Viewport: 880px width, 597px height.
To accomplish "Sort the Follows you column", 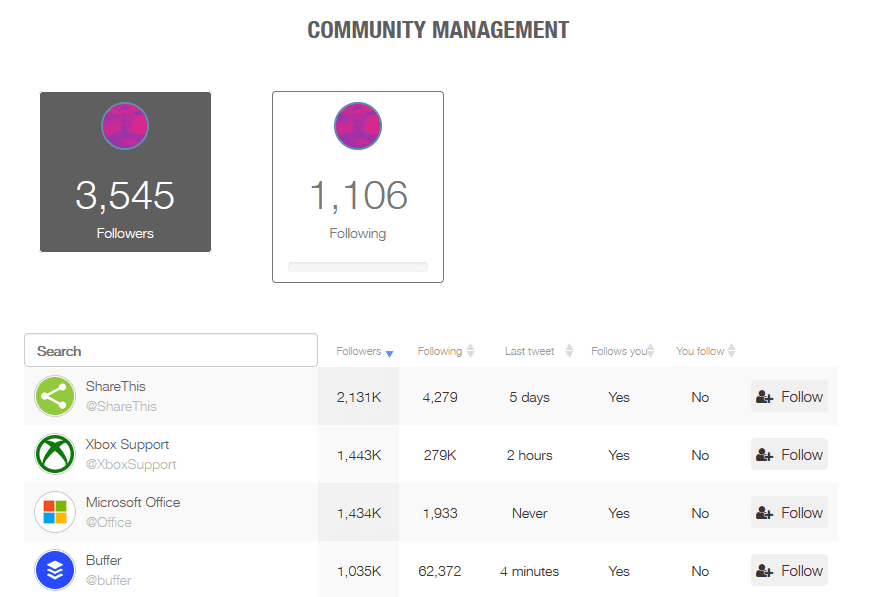I will coord(617,351).
